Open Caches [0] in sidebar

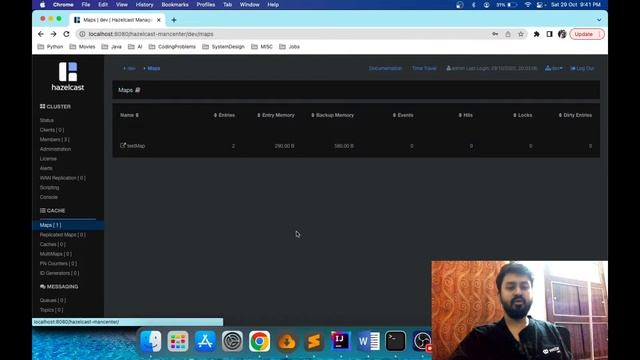(53, 244)
